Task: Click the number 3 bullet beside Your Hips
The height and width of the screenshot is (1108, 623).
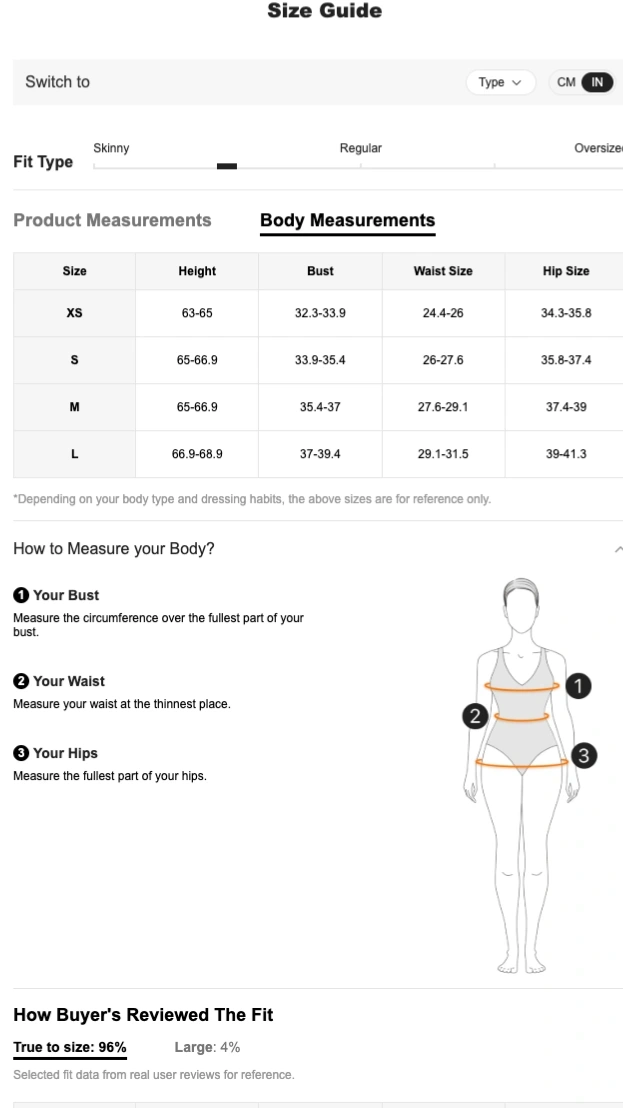Action: click(x=20, y=753)
